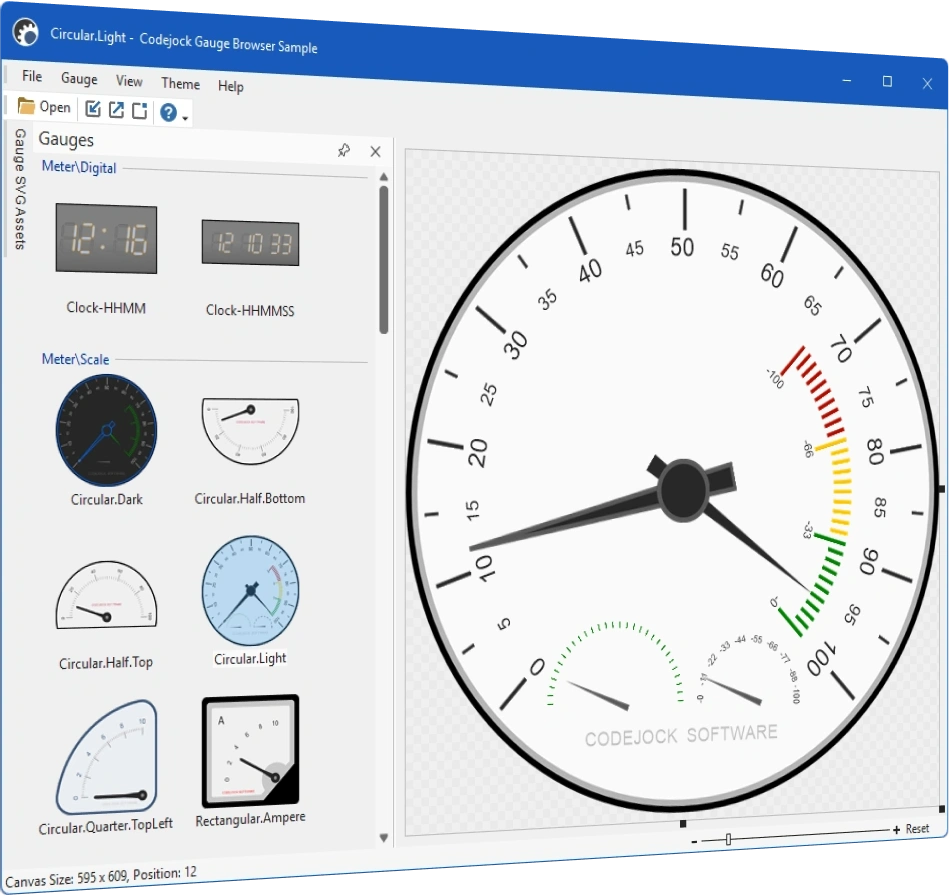Click the blue help question-mark icon
Image resolution: width=949 pixels, height=896 pixels.
coord(168,113)
